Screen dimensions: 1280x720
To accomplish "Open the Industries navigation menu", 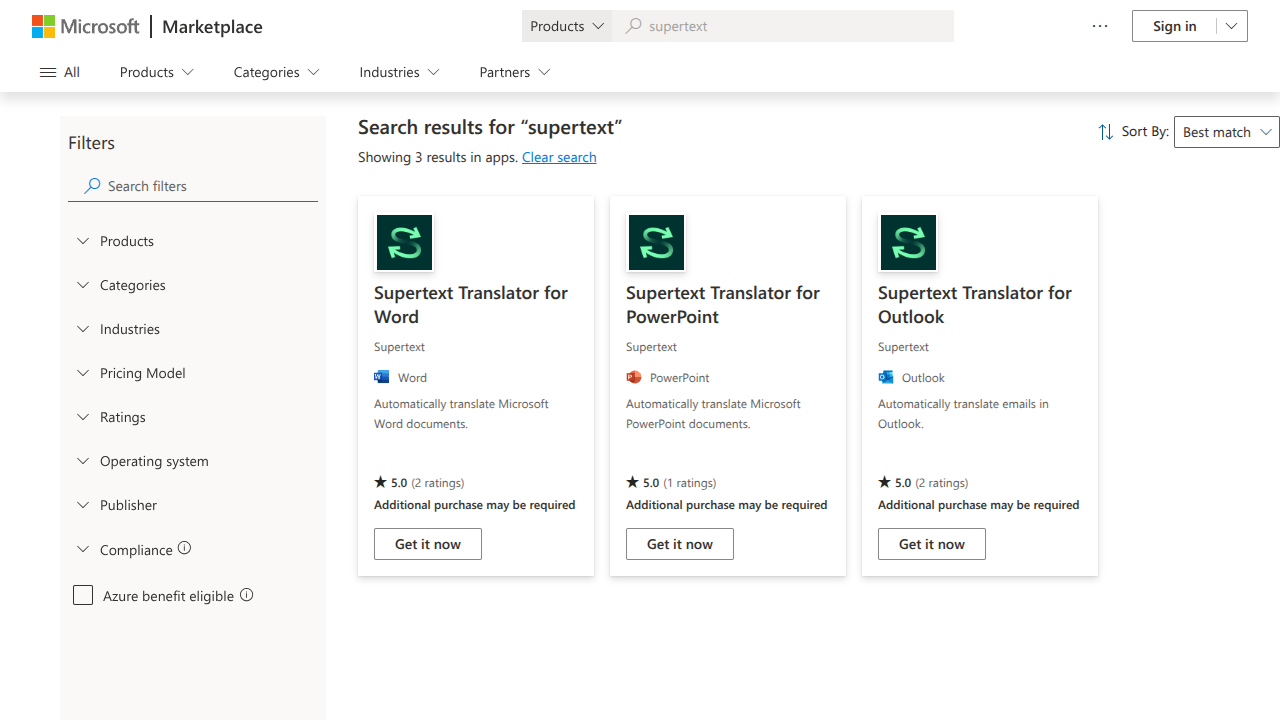I will click(x=398, y=71).
